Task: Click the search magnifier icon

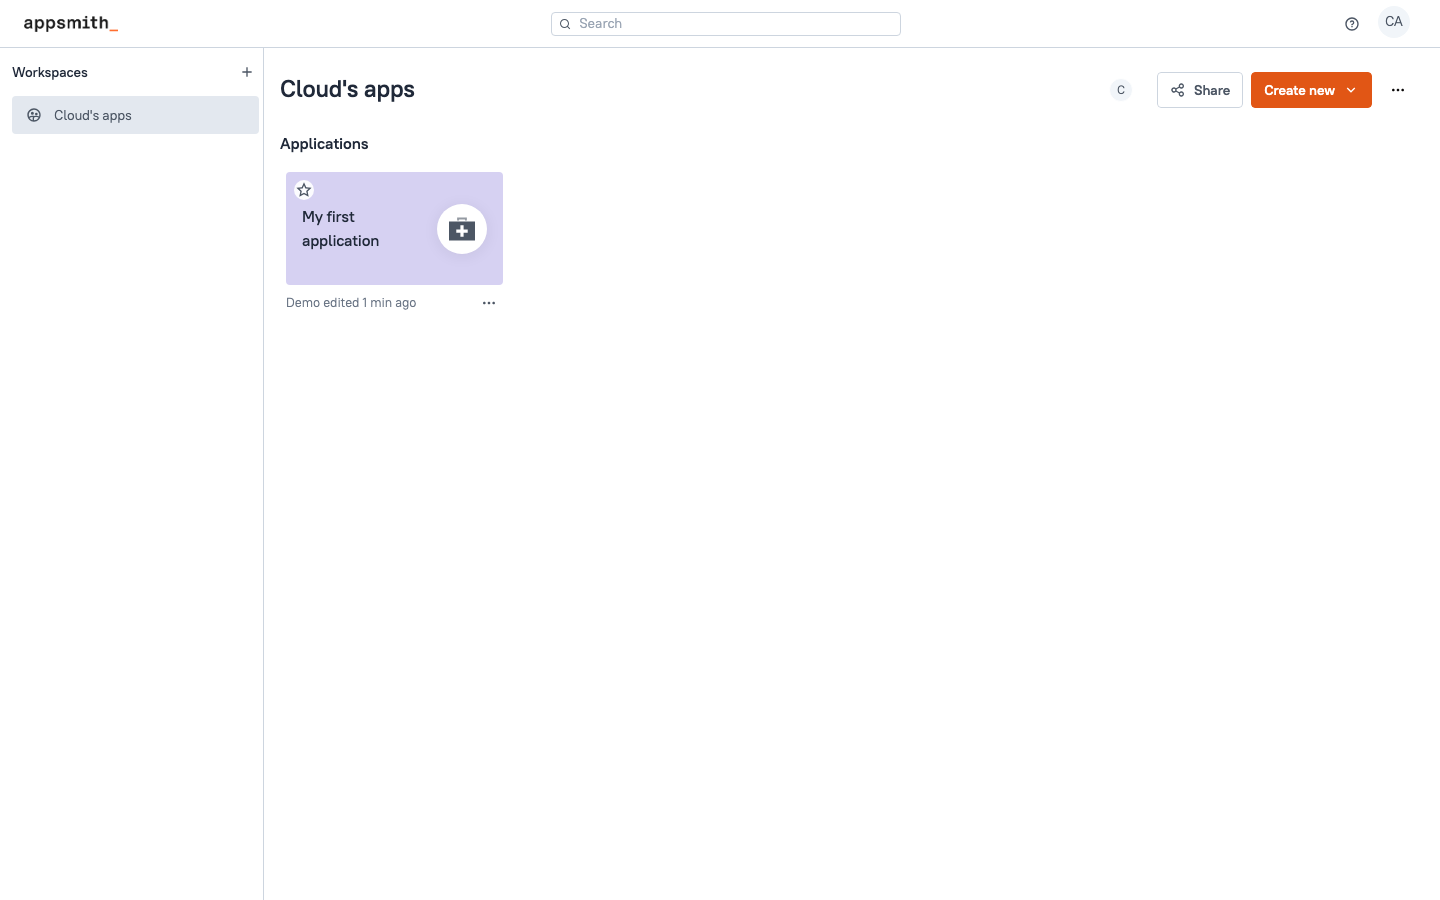Action: click(x=565, y=24)
